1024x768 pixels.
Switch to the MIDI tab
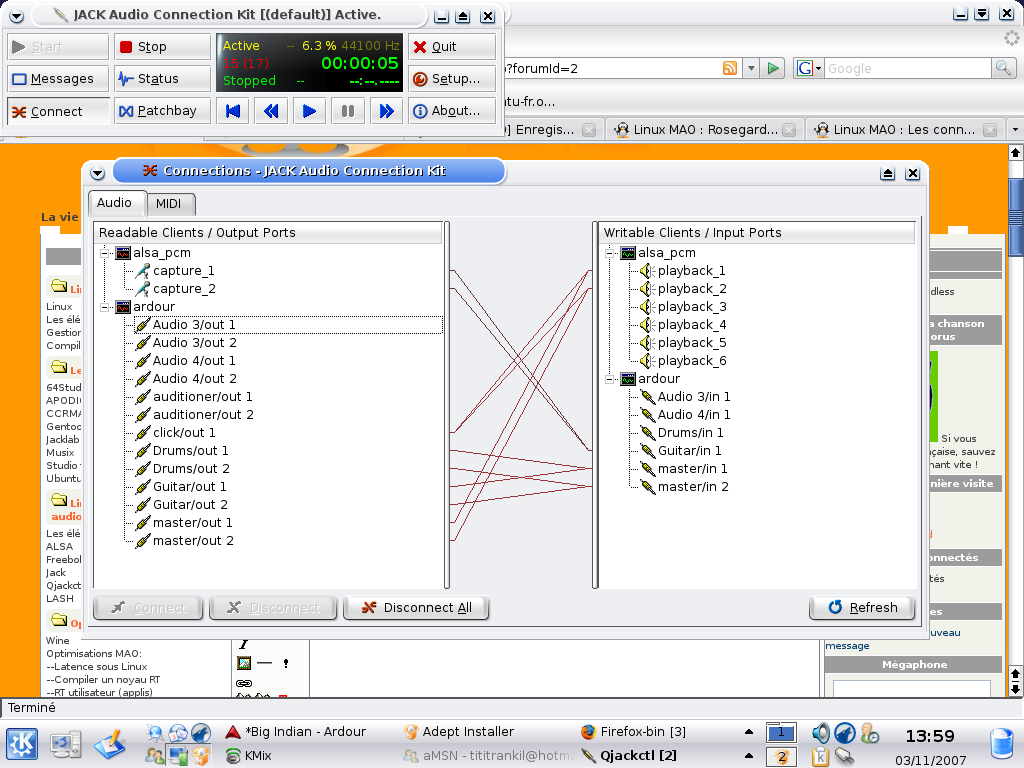pos(168,204)
